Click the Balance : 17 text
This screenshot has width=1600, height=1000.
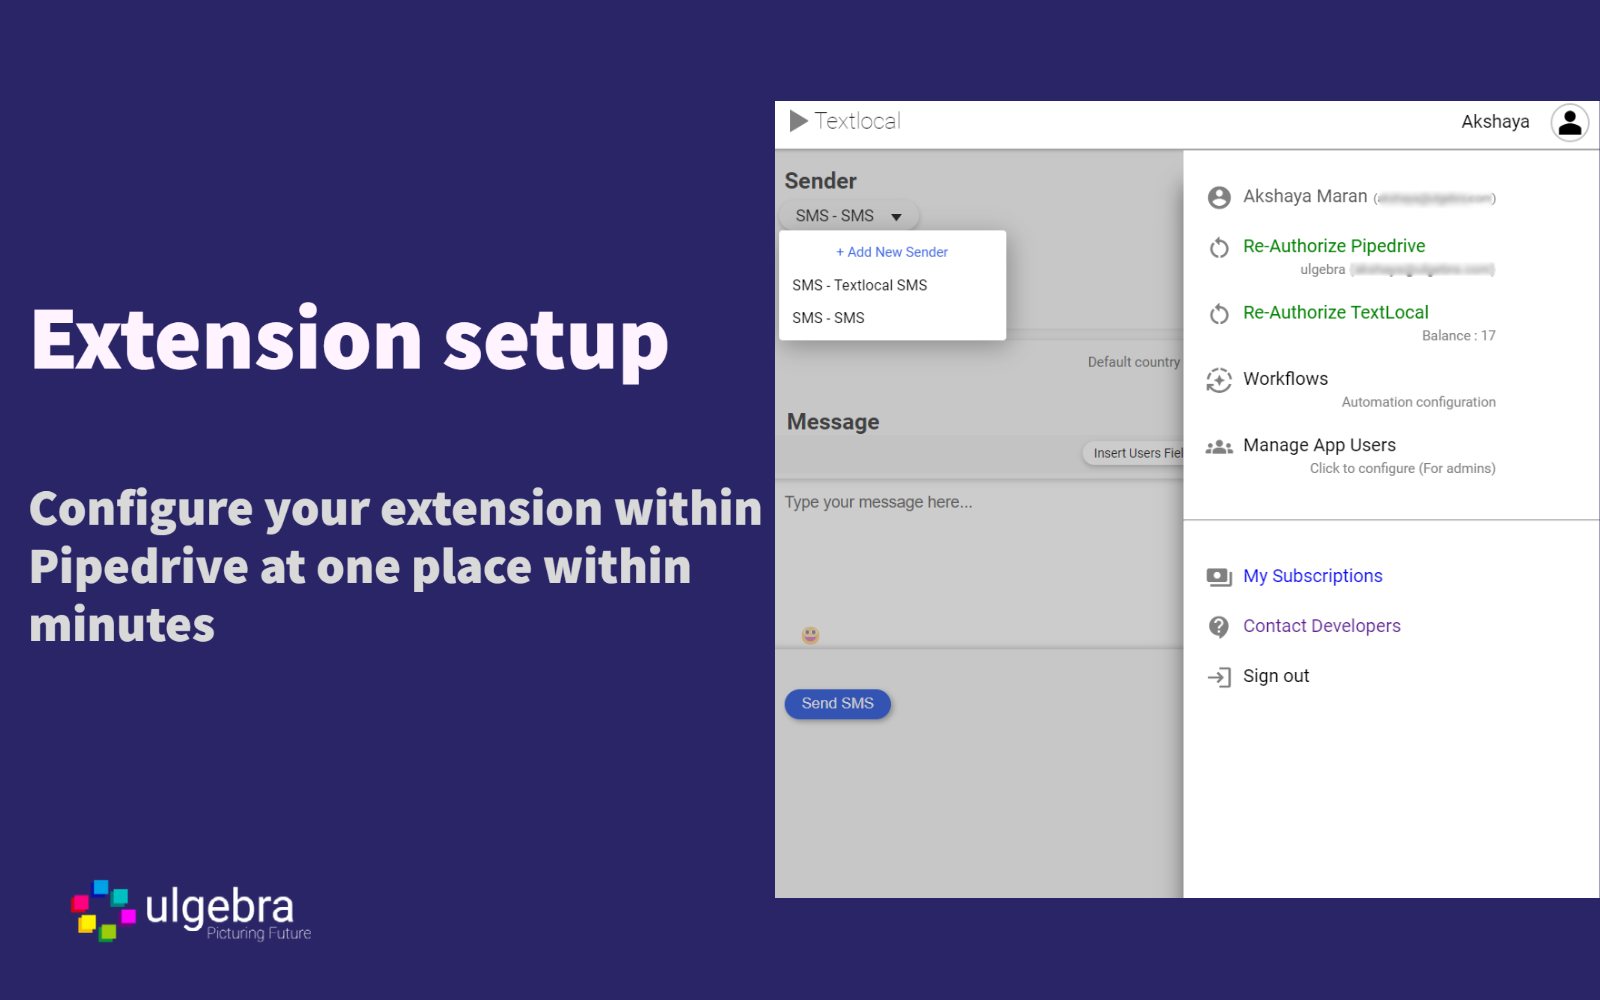(x=1458, y=336)
